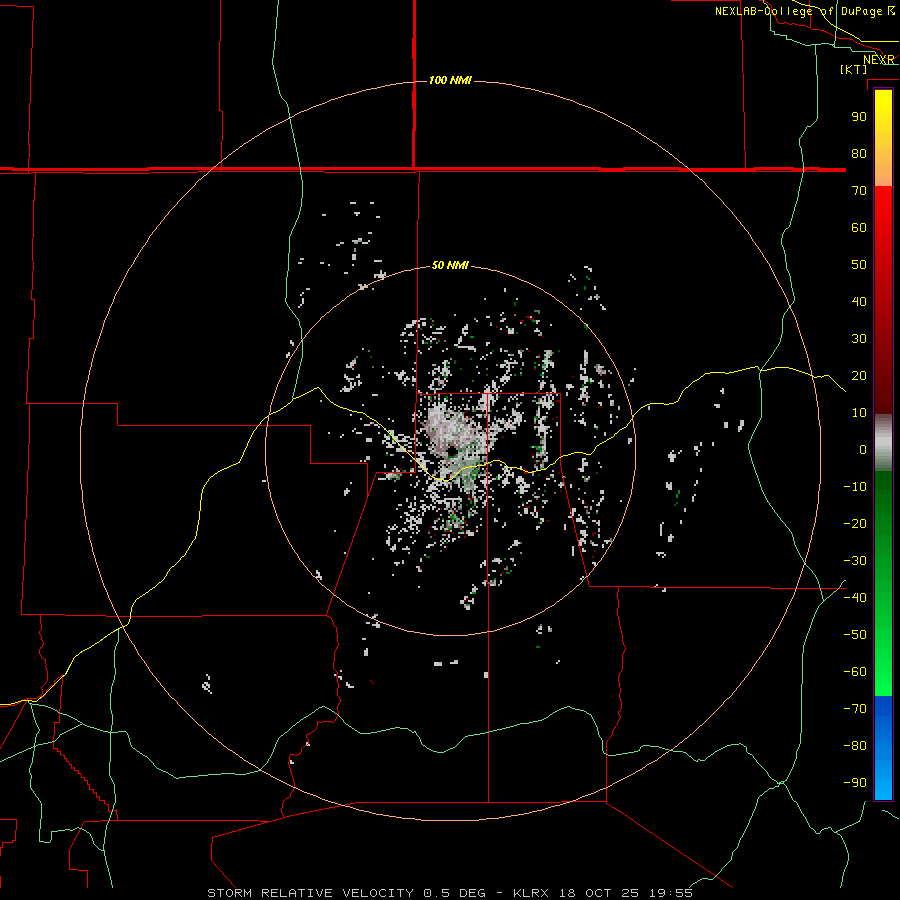Click the KLRX station identifier in caption
The height and width of the screenshot is (900, 900).
[531, 893]
